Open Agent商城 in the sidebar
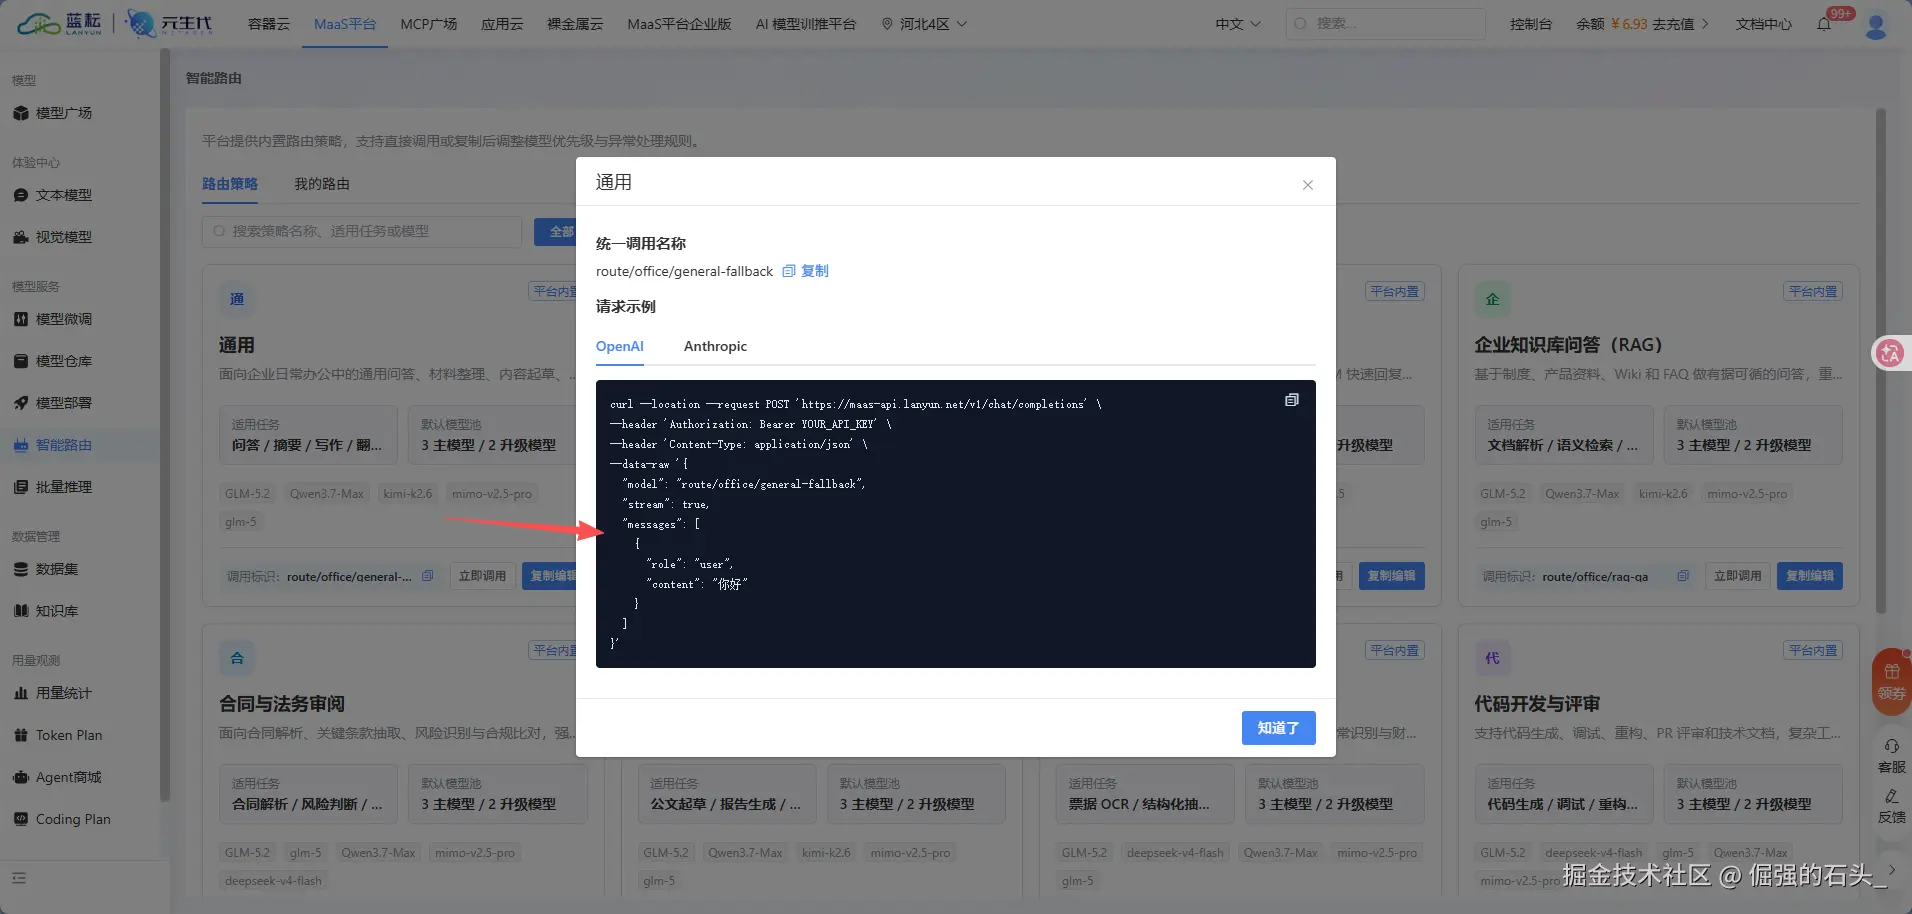The width and height of the screenshot is (1912, 914). (69, 777)
